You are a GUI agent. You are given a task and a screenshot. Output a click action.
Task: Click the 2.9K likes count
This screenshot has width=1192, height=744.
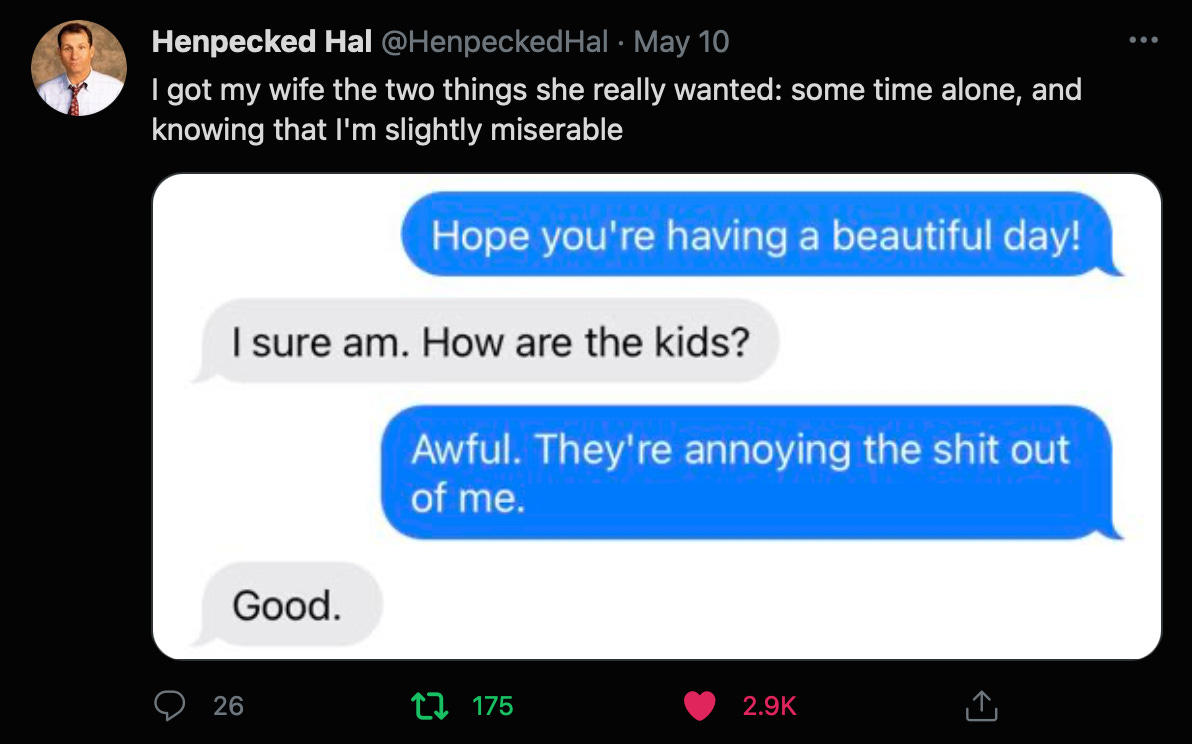769,706
